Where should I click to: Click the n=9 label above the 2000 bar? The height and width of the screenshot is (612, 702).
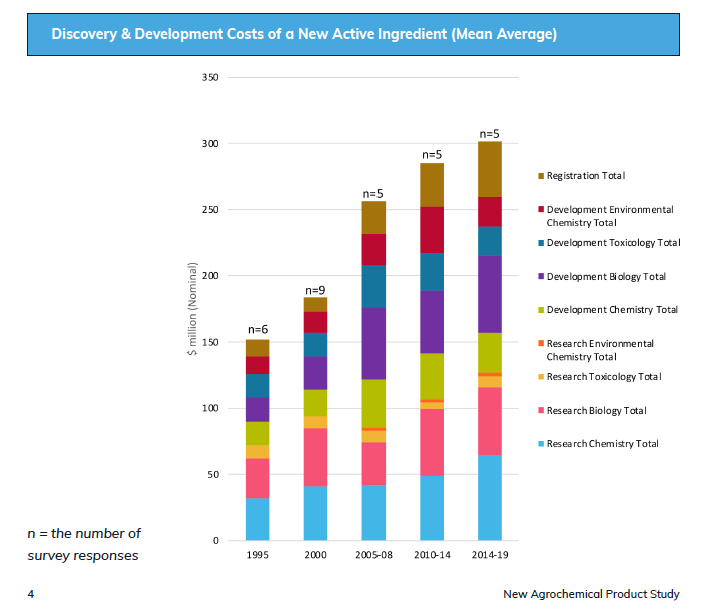click(x=315, y=290)
